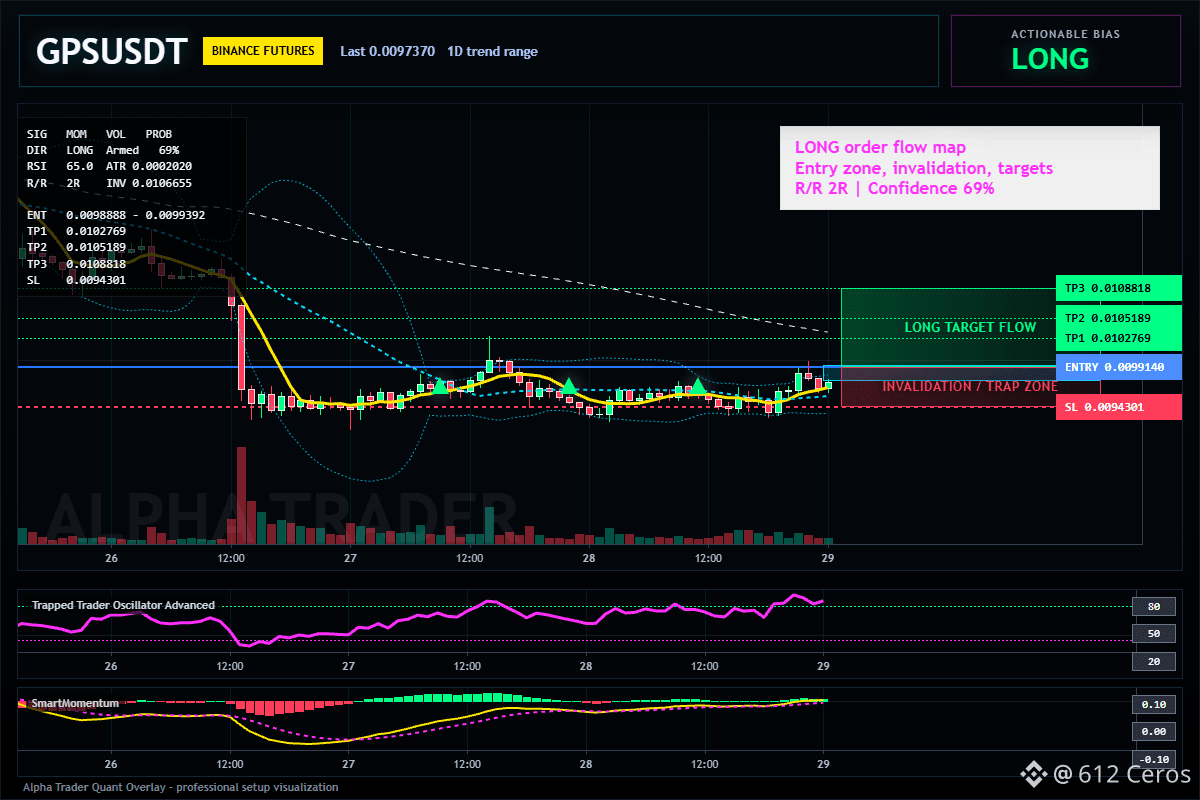Click the red SL 0.0094301 tag

tap(1119, 407)
